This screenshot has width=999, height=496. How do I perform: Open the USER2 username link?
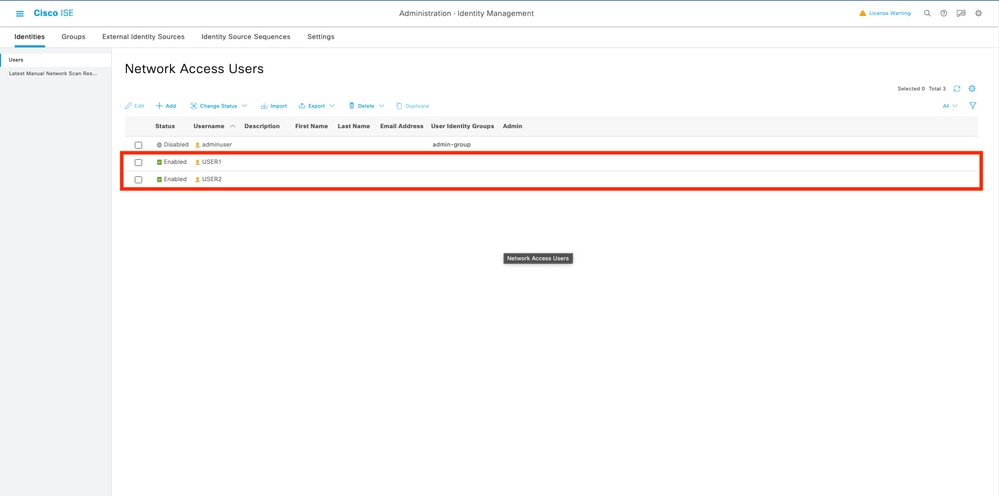pyautogui.click(x=212, y=179)
